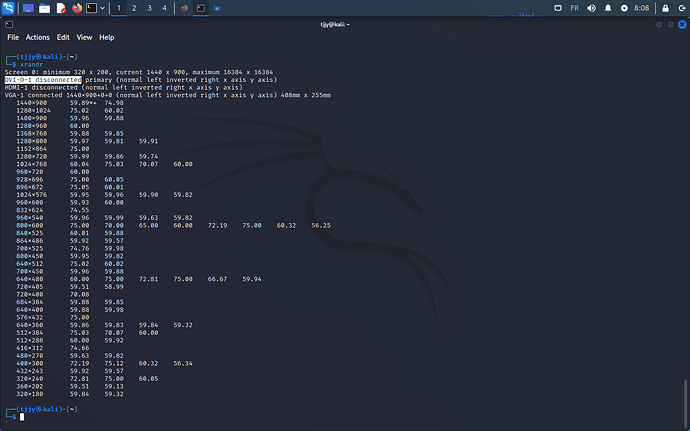690x431 pixels.
Task: Click the 56.34 refresh rate value
Action: tap(183, 363)
